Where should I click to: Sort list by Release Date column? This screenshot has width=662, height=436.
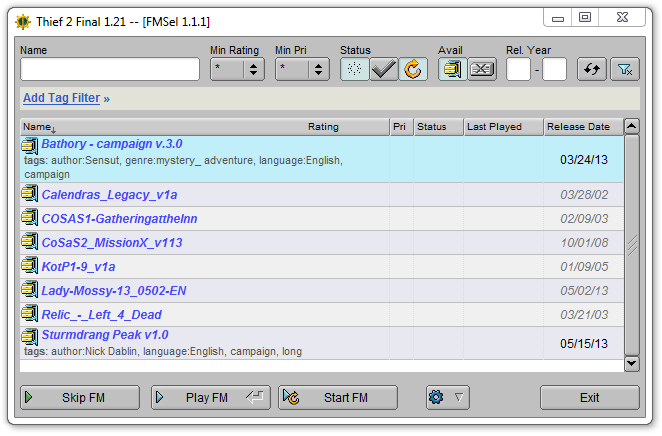click(x=583, y=127)
